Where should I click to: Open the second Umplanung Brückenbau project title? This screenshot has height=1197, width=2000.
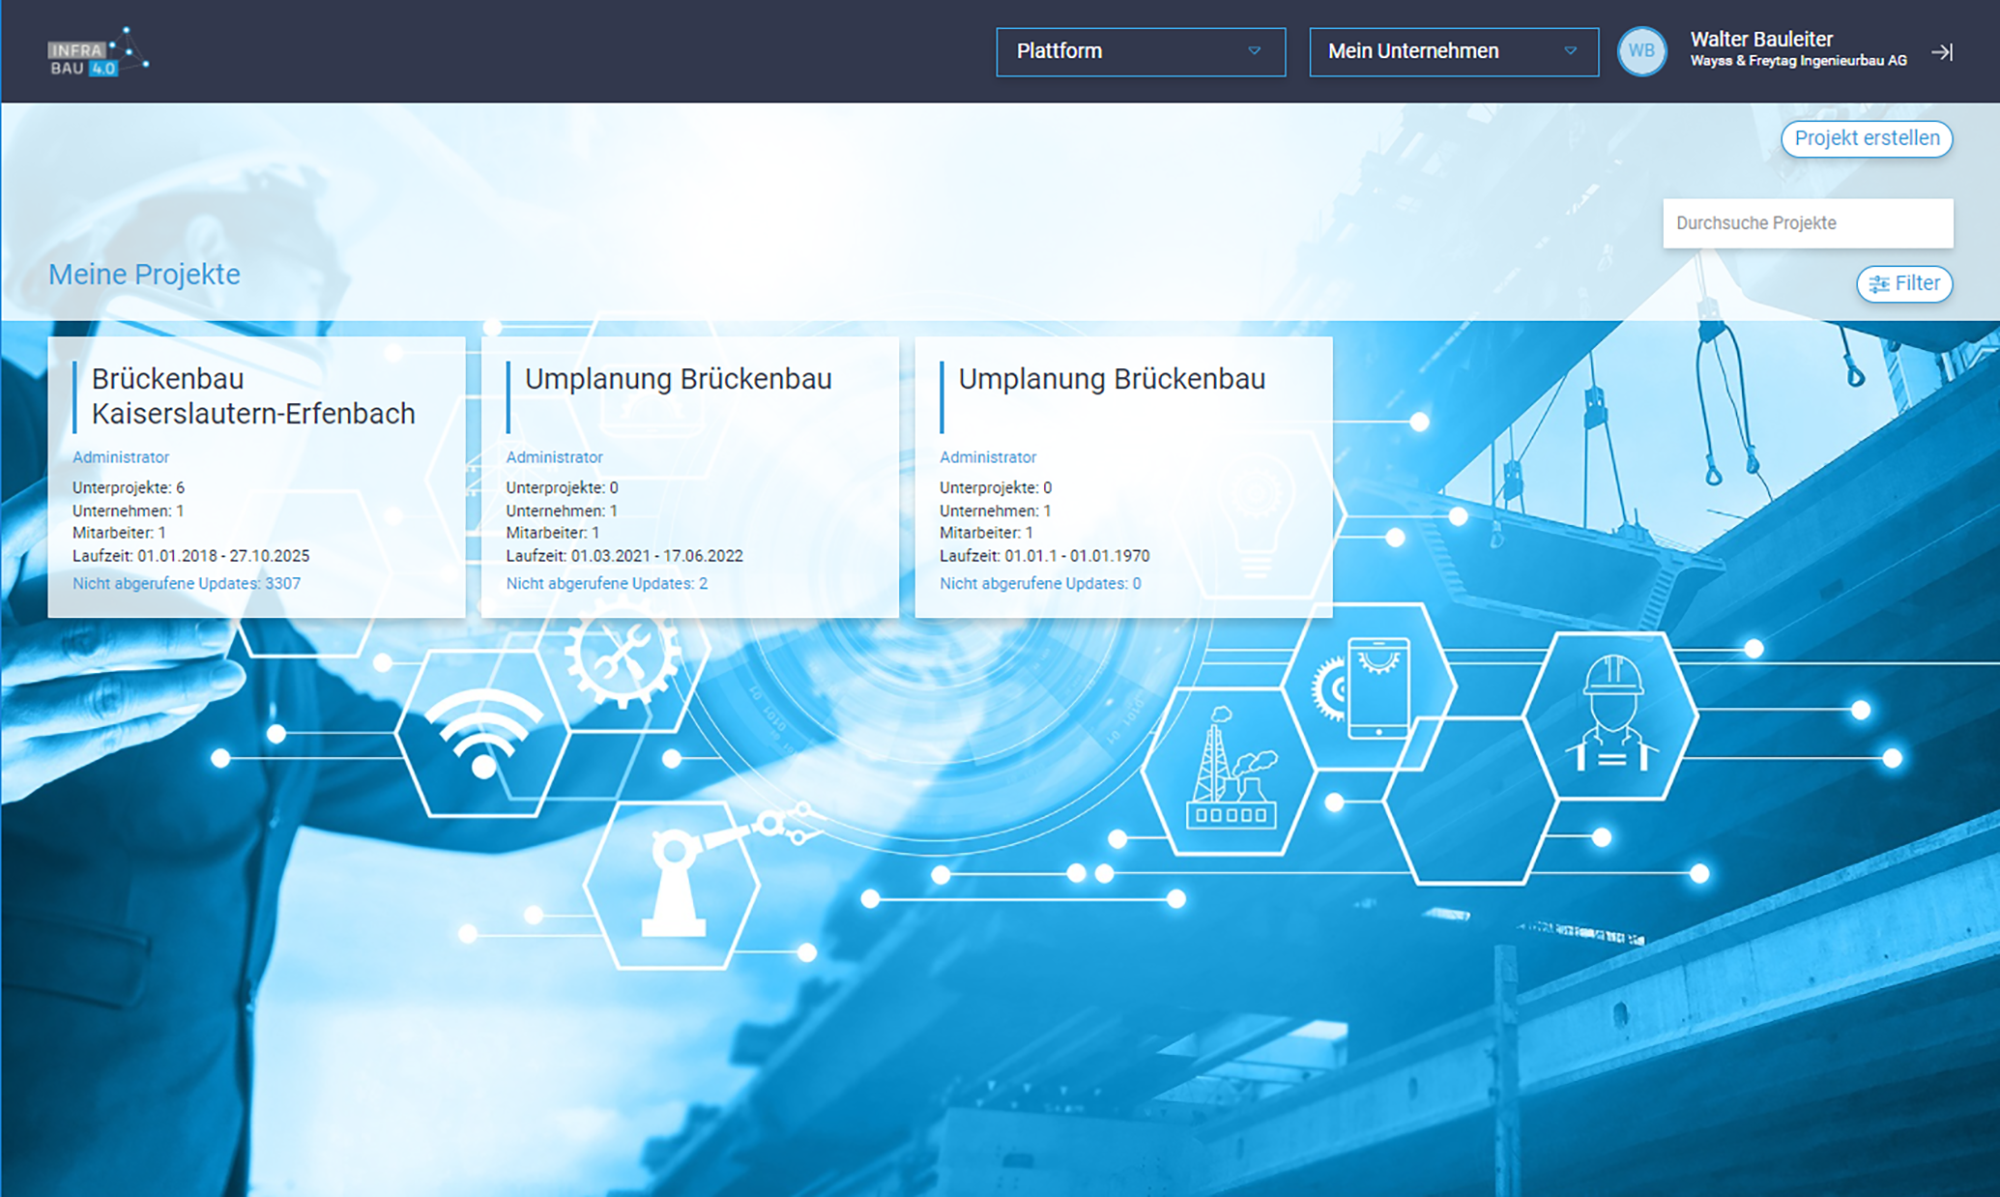coord(678,379)
